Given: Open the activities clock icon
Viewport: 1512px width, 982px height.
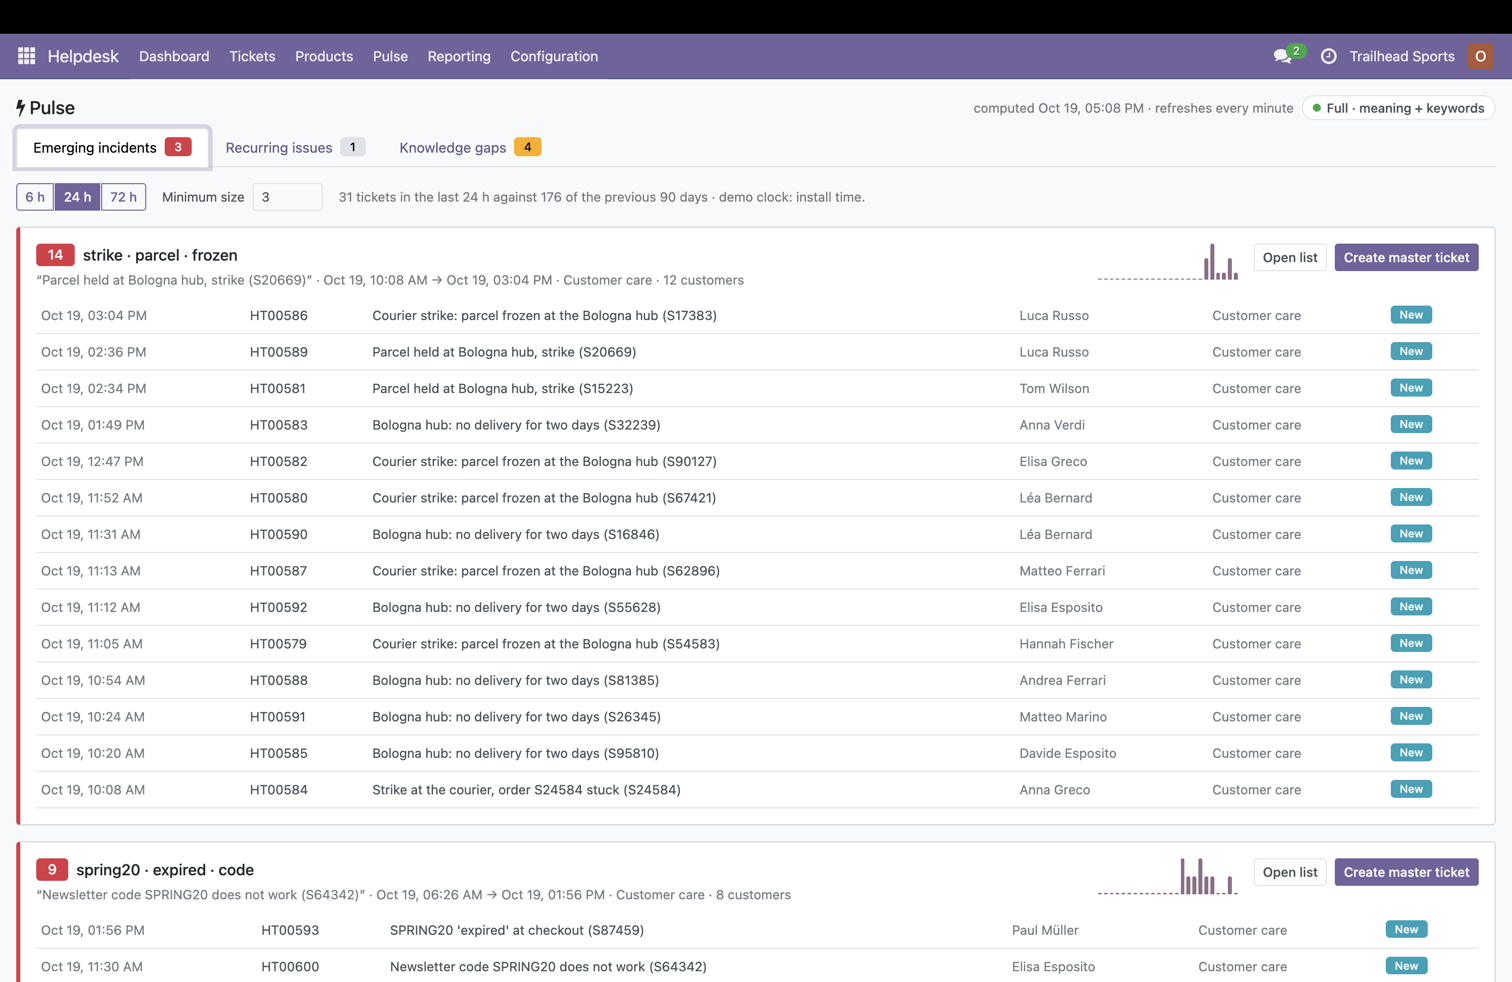Looking at the screenshot, I should pyautogui.click(x=1328, y=56).
